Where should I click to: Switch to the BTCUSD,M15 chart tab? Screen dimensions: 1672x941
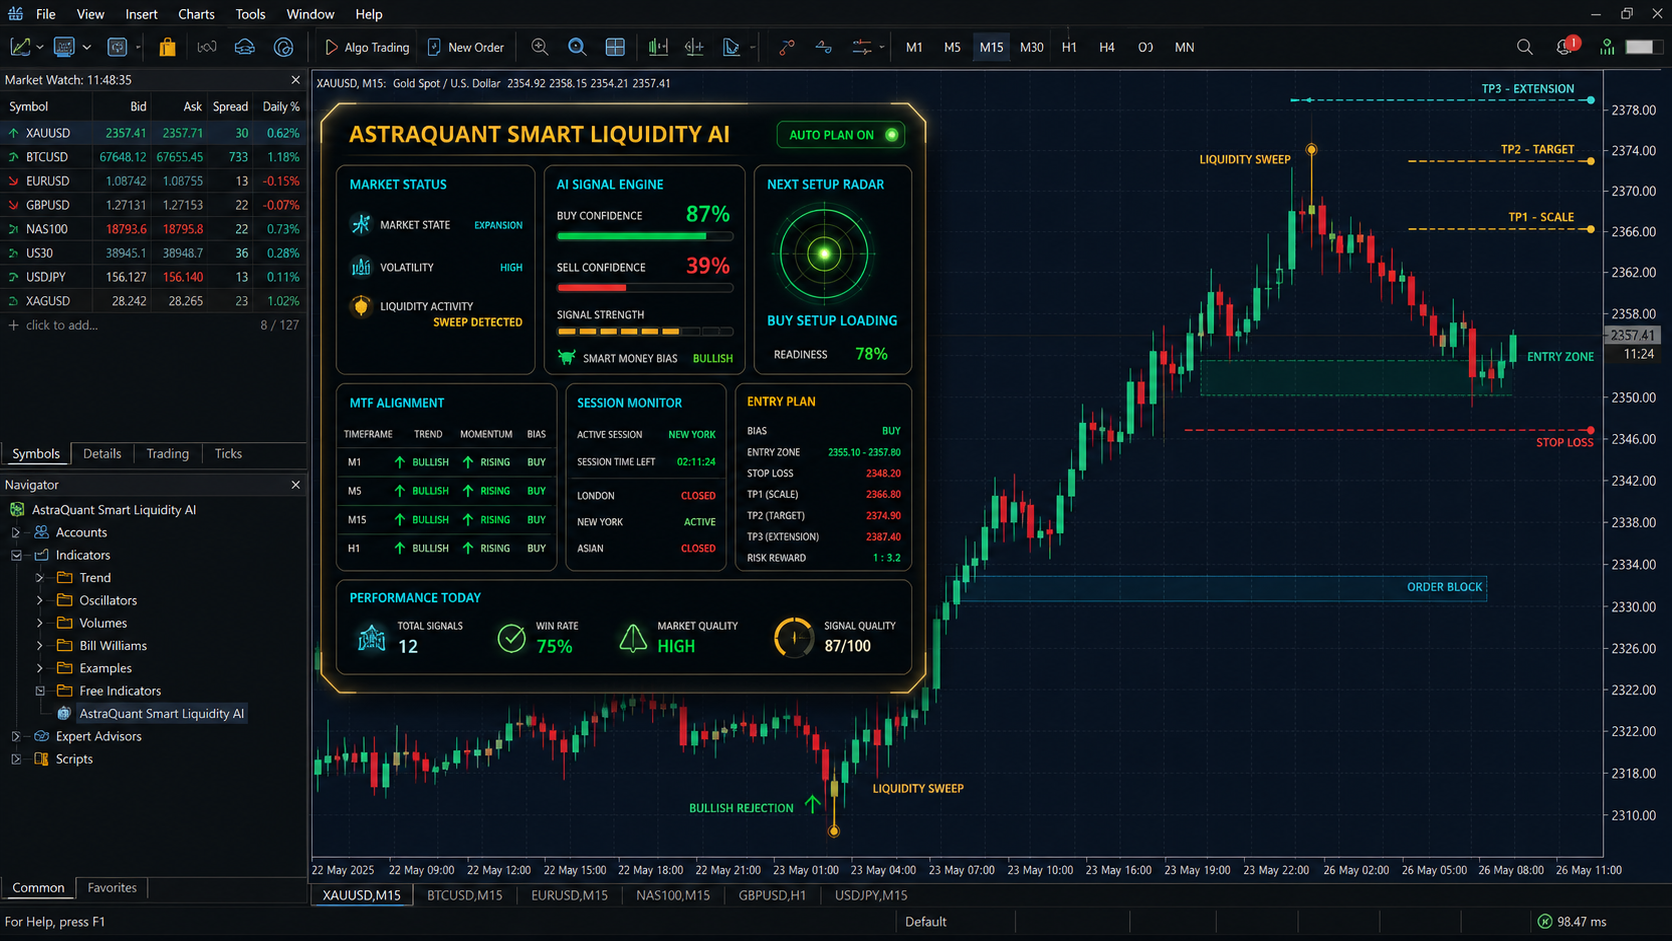[x=465, y=896]
